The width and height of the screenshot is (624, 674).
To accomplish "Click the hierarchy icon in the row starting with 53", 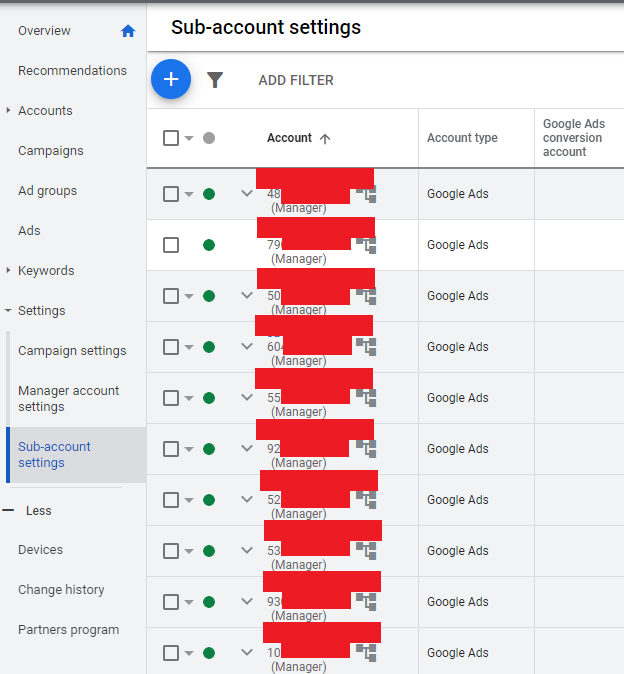I will click(367, 551).
